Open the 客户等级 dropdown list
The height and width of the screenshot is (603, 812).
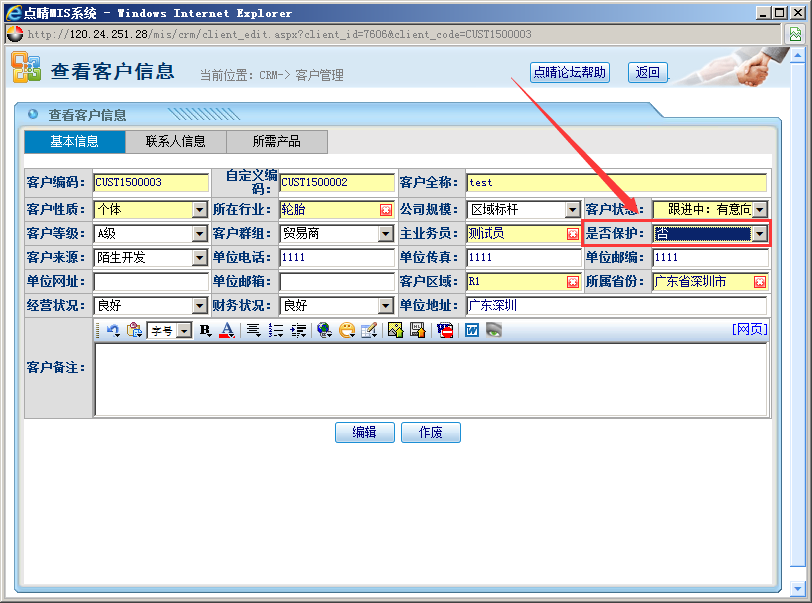[199, 234]
